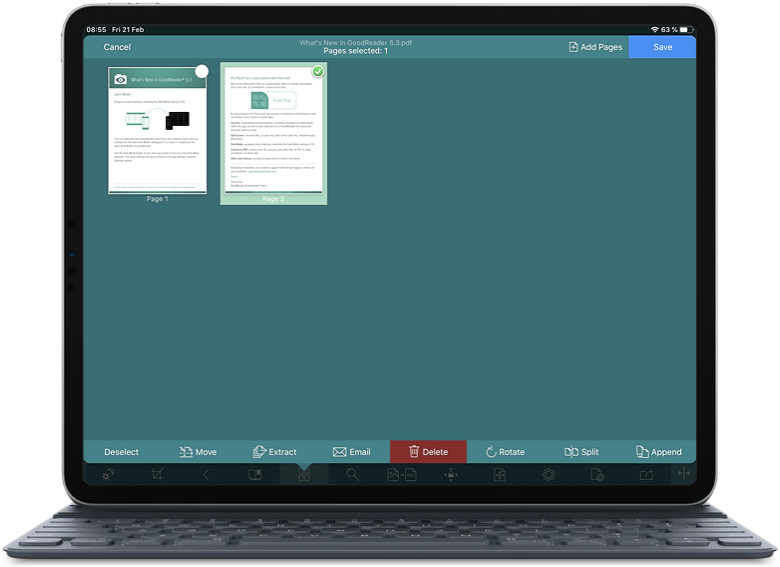
Task: Tap the dimmed back arrow icon
Action: tap(206, 475)
